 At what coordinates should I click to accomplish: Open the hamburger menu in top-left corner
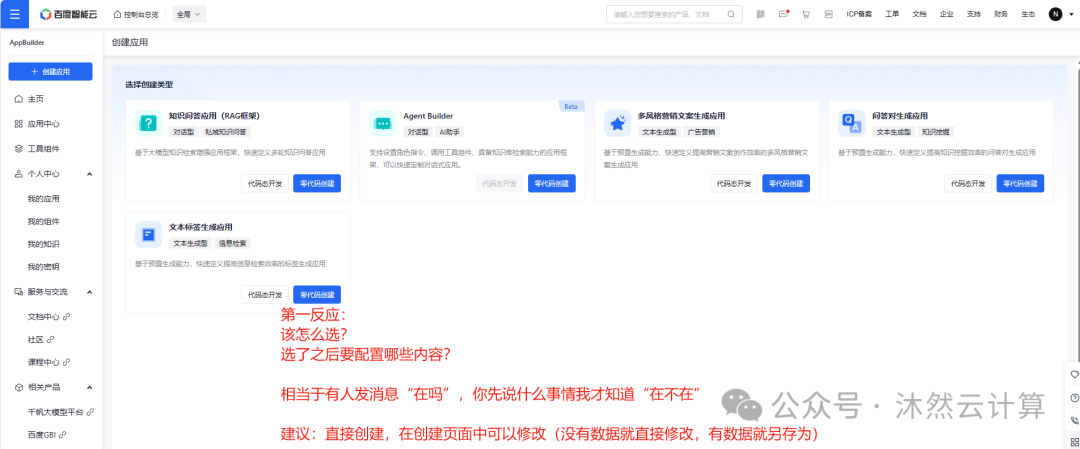pos(14,14)
